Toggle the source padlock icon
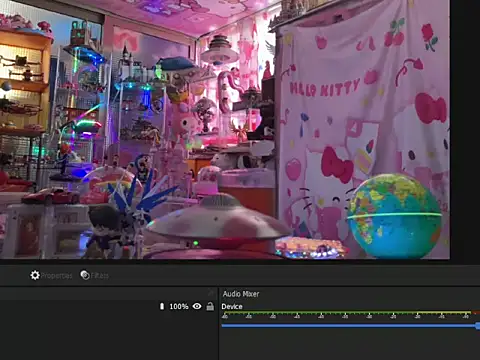480x360 pixels. click(x=210, y=306)
